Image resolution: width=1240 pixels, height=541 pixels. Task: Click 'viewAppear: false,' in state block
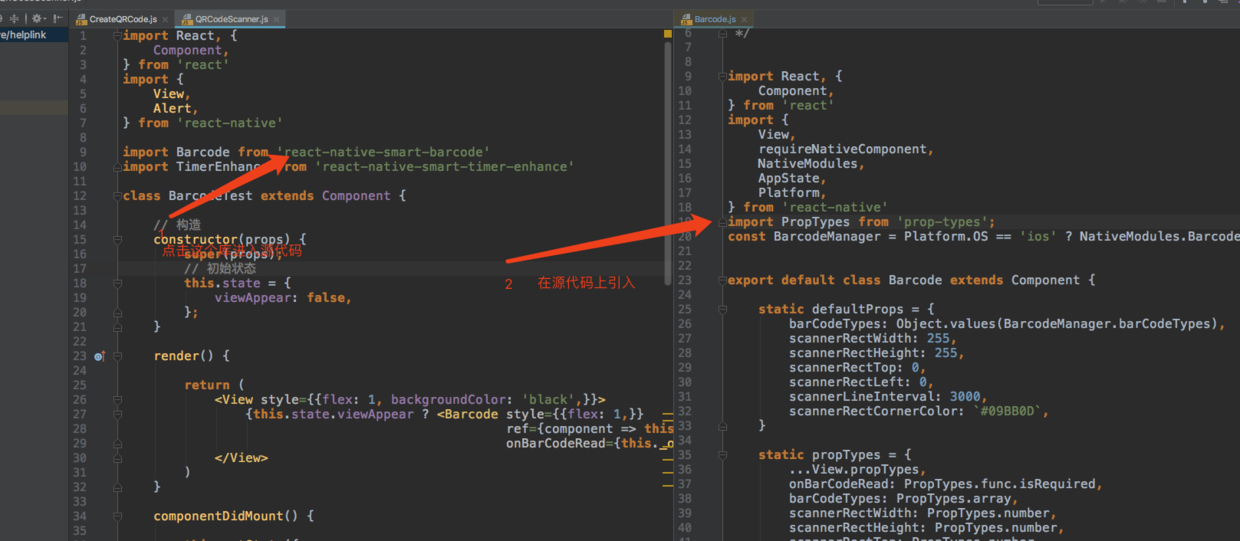[283, 298]
